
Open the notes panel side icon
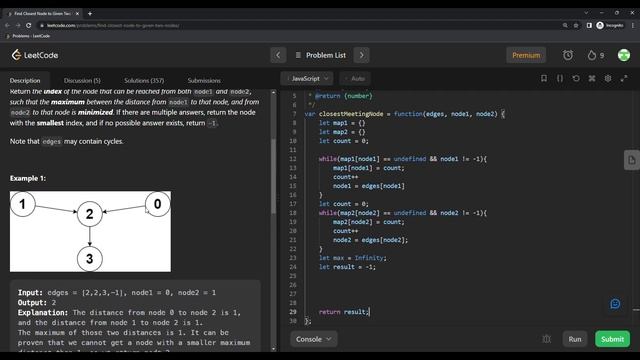click(x=631, y=160)
